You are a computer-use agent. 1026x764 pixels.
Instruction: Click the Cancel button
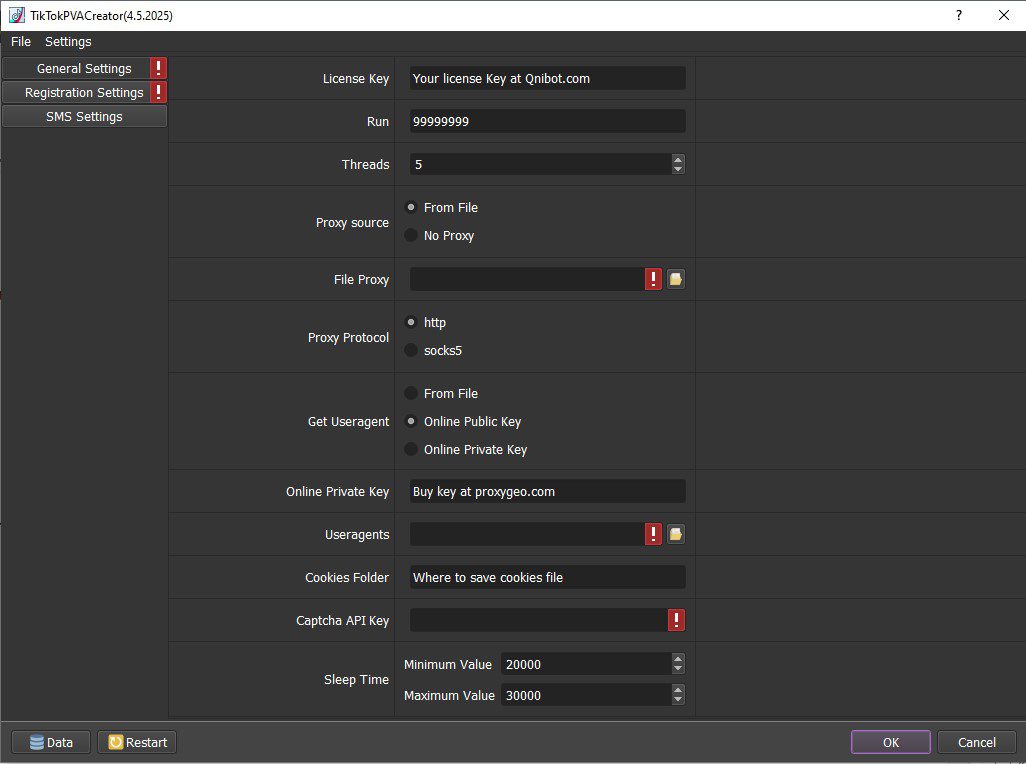click(x=976, y=742)
